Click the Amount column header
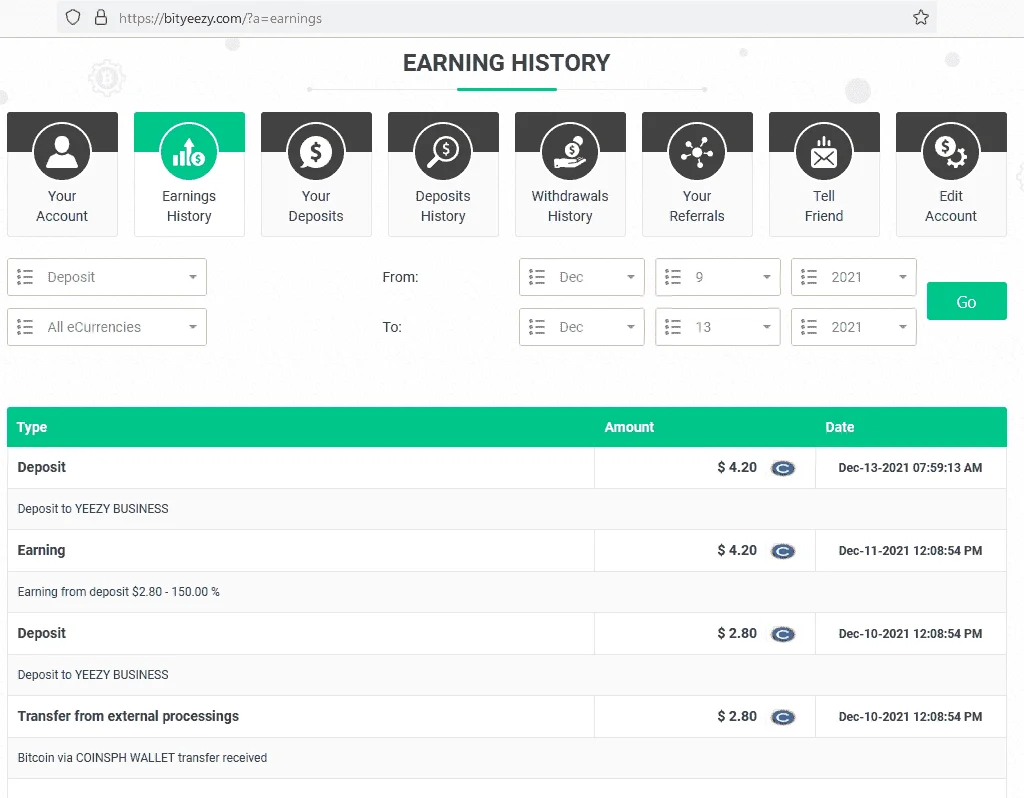Image resolution: width=1024 pixels, height=798 pixels. (x=629, y=427)
